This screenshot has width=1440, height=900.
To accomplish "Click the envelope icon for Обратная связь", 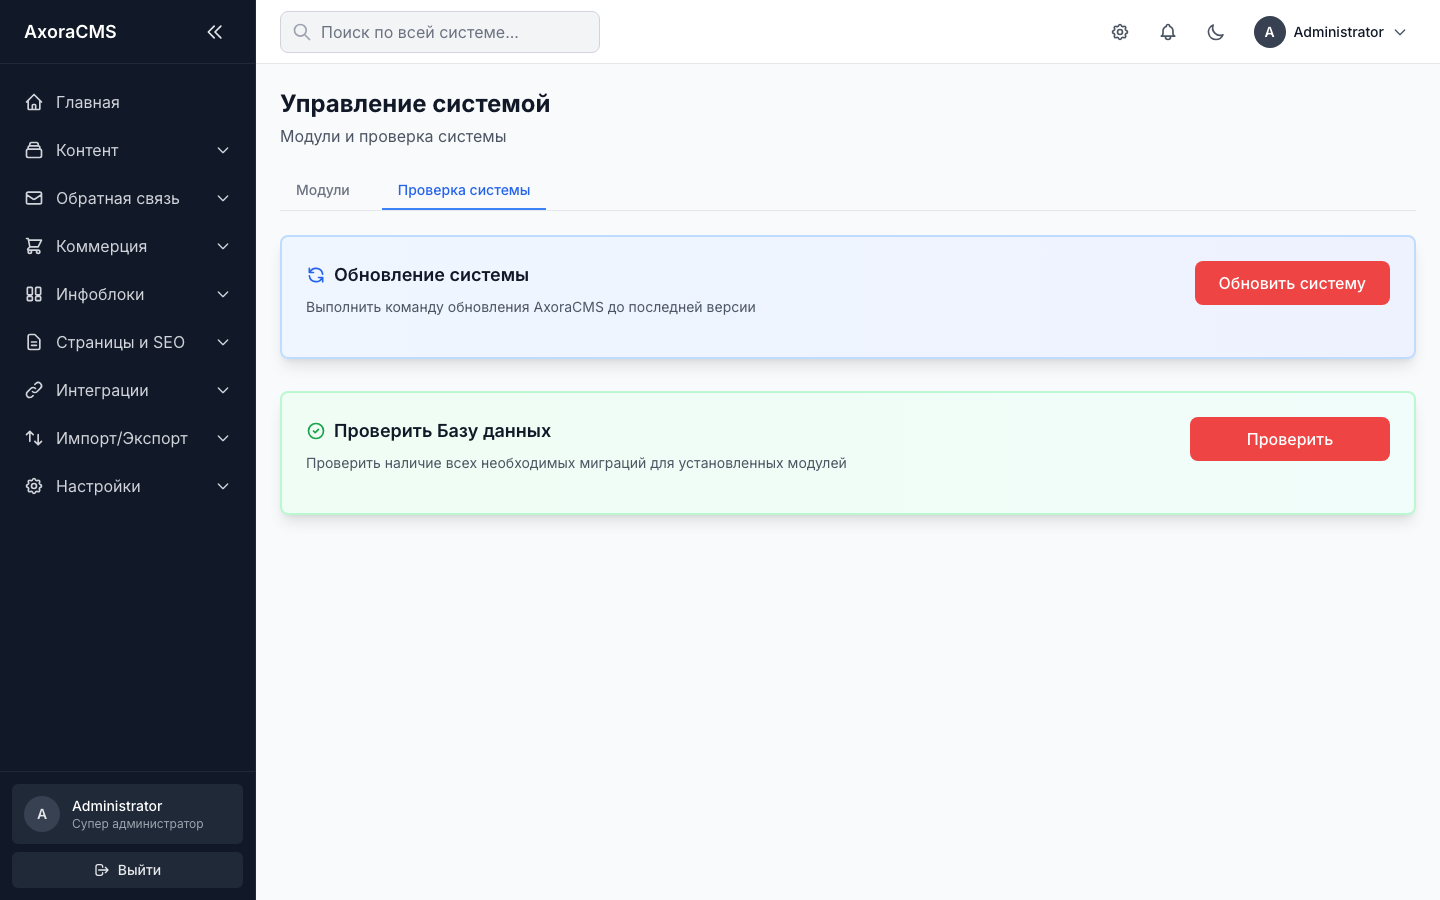I will tap(34, 198).
